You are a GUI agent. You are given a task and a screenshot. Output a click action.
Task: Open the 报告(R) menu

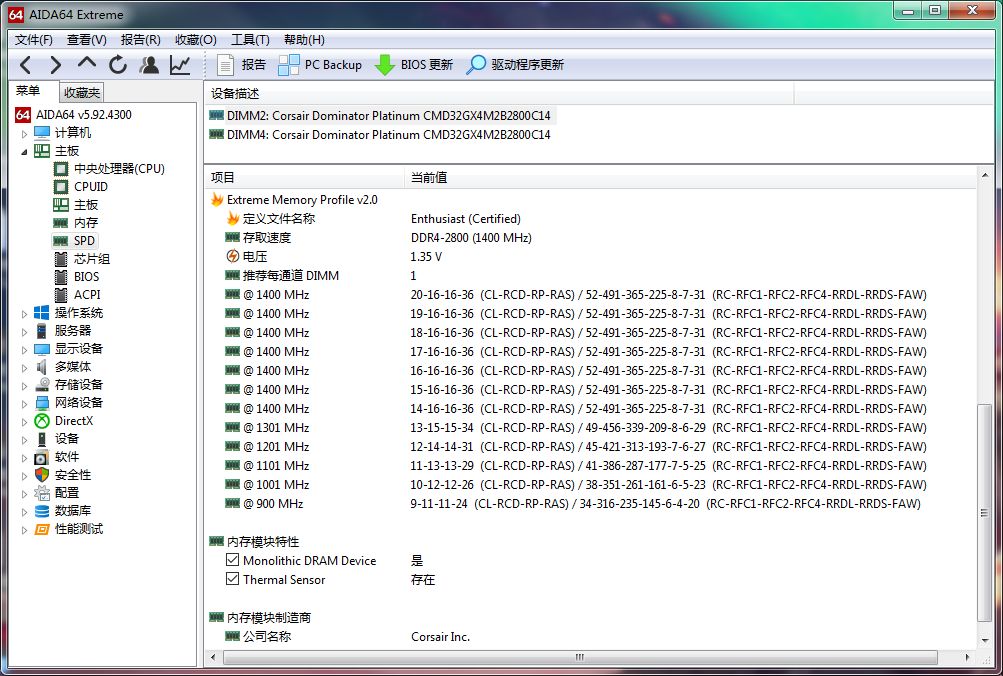coord(140,40)
